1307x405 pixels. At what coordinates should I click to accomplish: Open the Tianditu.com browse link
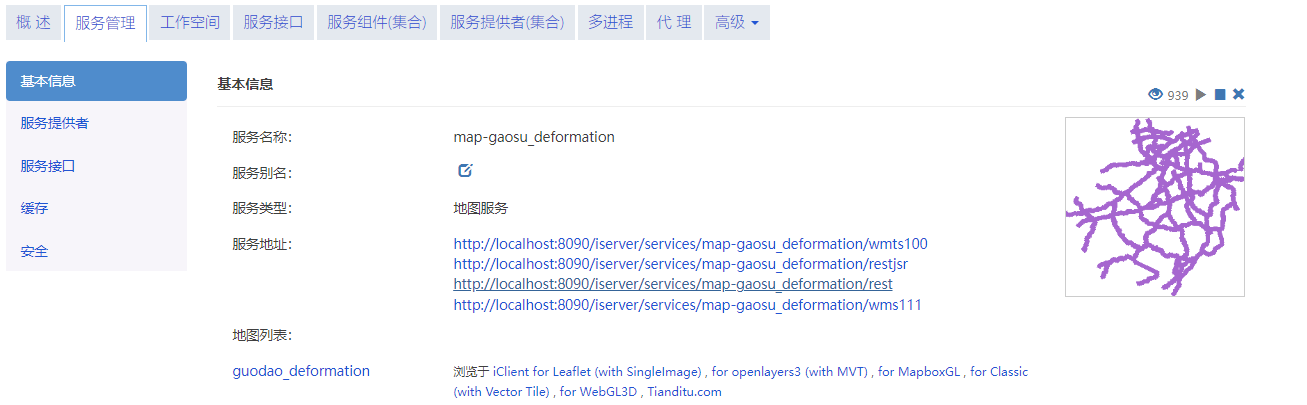(684, 392)
